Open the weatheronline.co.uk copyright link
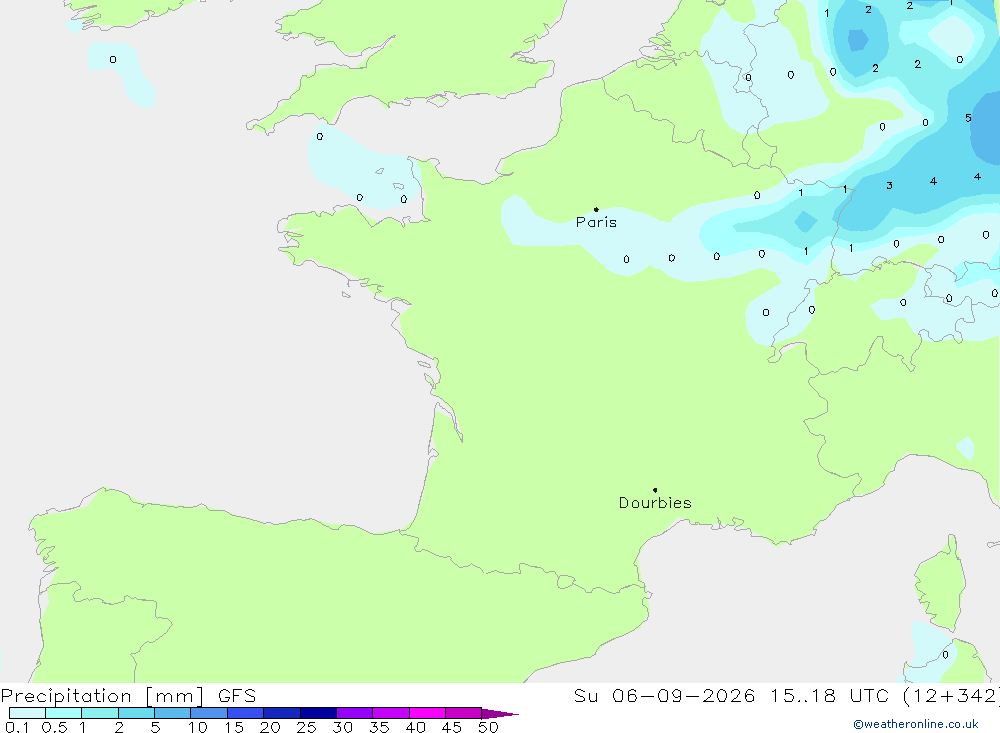This screenshot has height=733, width=1000. (916, 724)
